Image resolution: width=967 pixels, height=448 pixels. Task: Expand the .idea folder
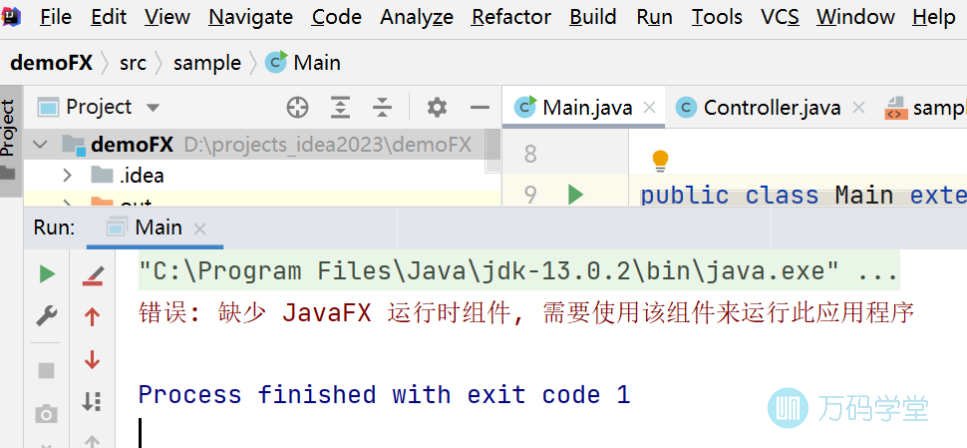tap(67, 176)
